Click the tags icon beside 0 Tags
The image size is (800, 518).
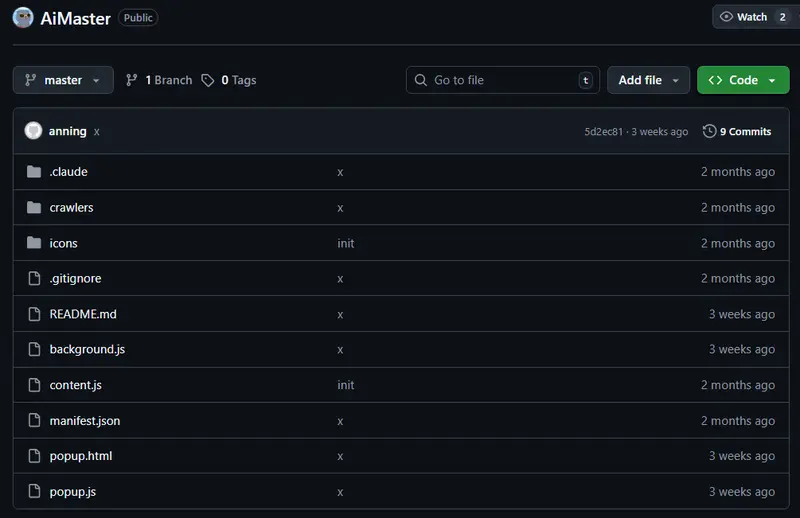[x=208, y=80]
